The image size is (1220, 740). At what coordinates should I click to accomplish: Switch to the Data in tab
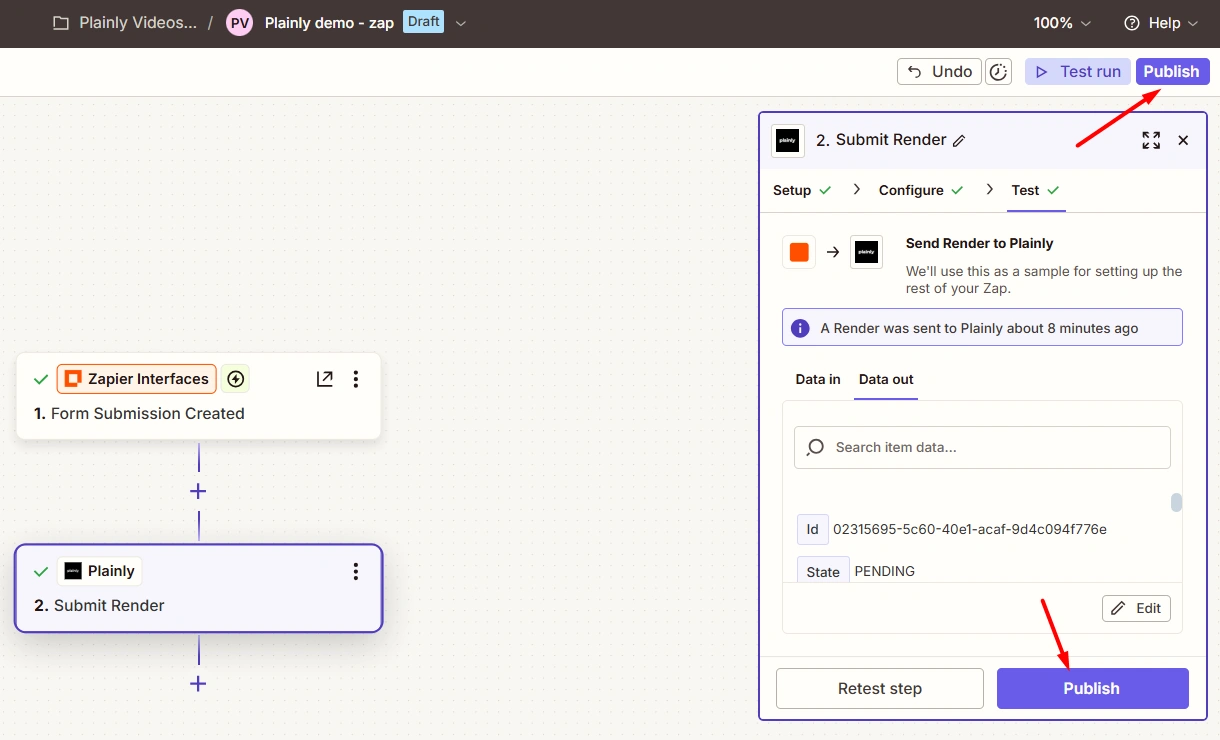click(818, 379)
